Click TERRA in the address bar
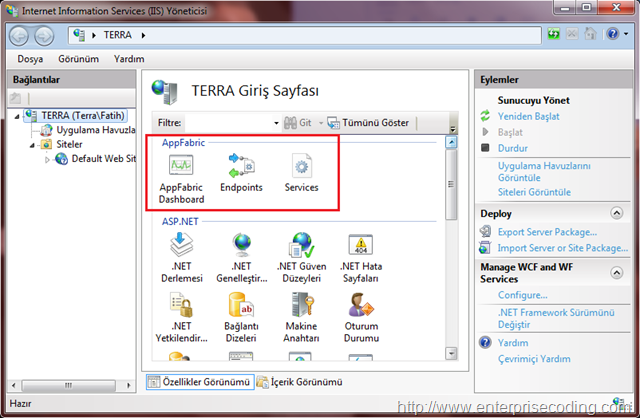 coord(118,35)
